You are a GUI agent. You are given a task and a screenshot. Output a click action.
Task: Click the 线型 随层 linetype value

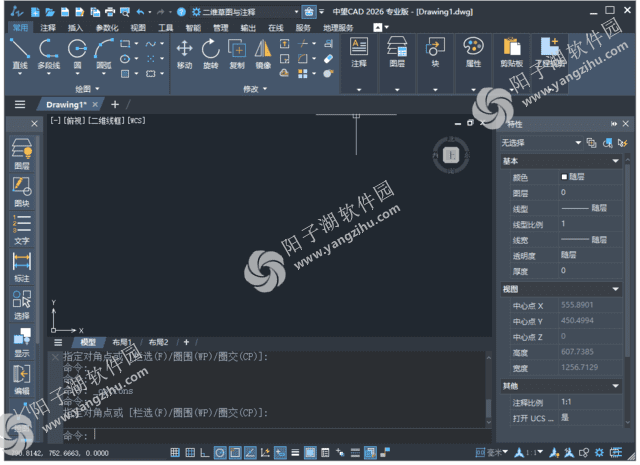[x=590, y=208]
